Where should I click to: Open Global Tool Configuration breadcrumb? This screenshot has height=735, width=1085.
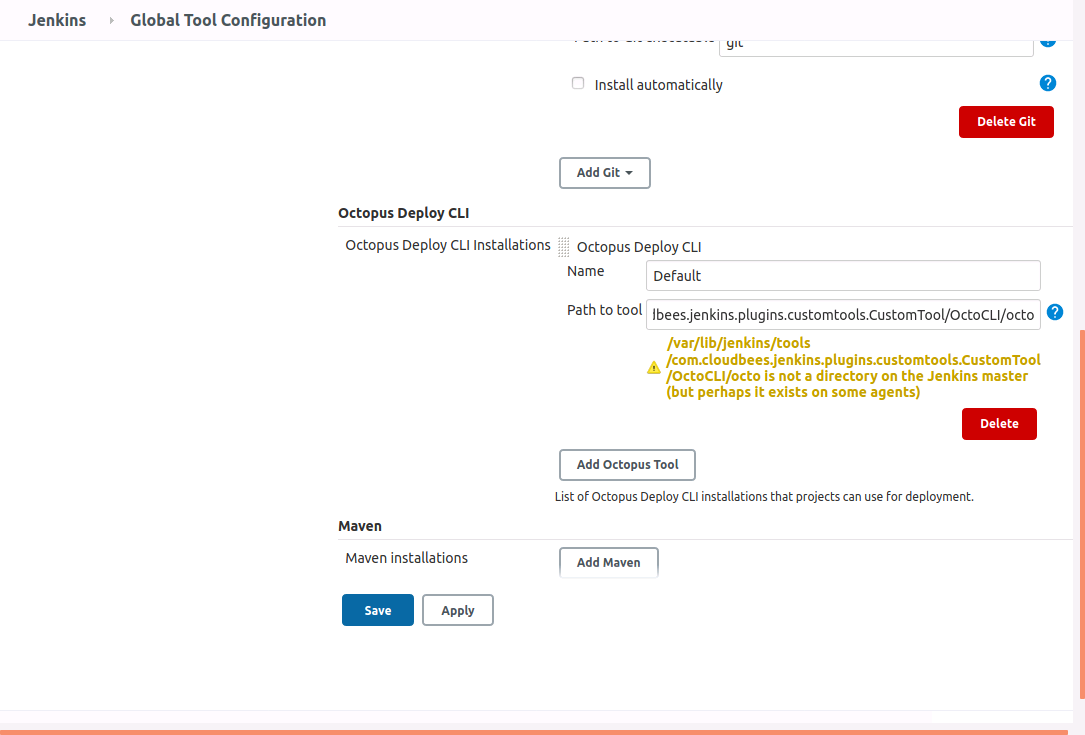[x=228, y=20]
